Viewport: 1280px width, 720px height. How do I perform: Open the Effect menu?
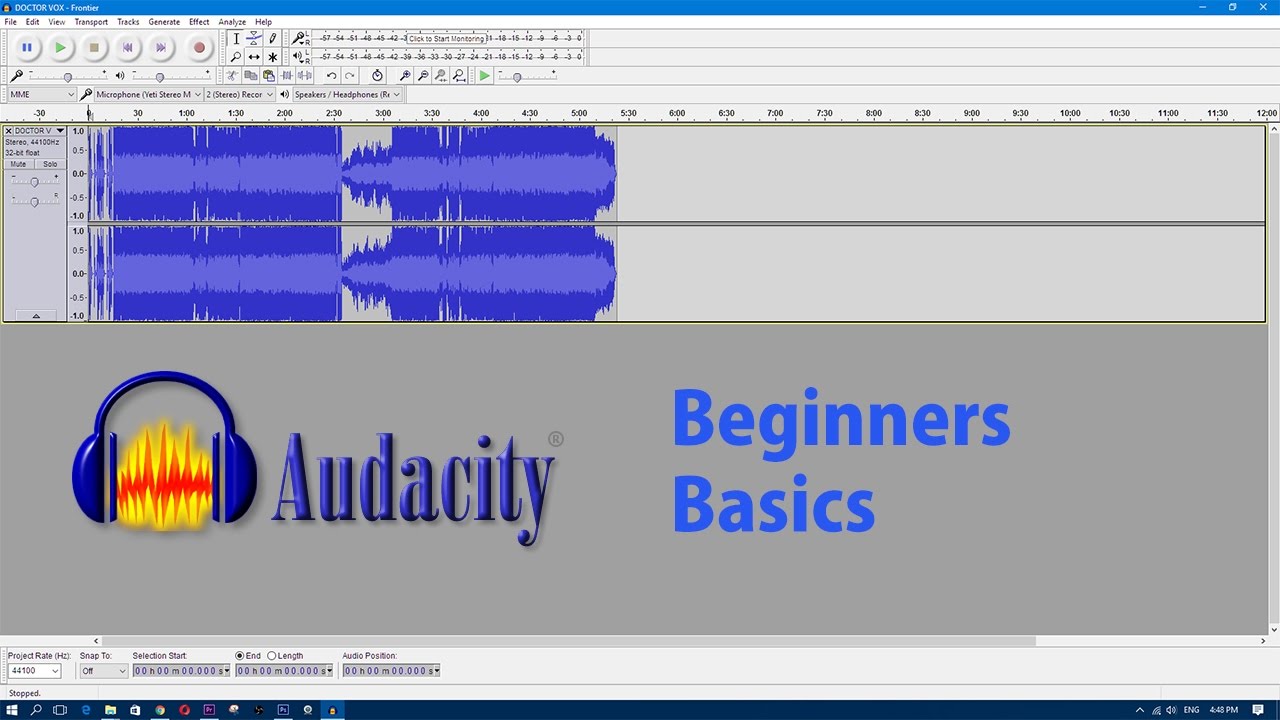pos(199,21)
